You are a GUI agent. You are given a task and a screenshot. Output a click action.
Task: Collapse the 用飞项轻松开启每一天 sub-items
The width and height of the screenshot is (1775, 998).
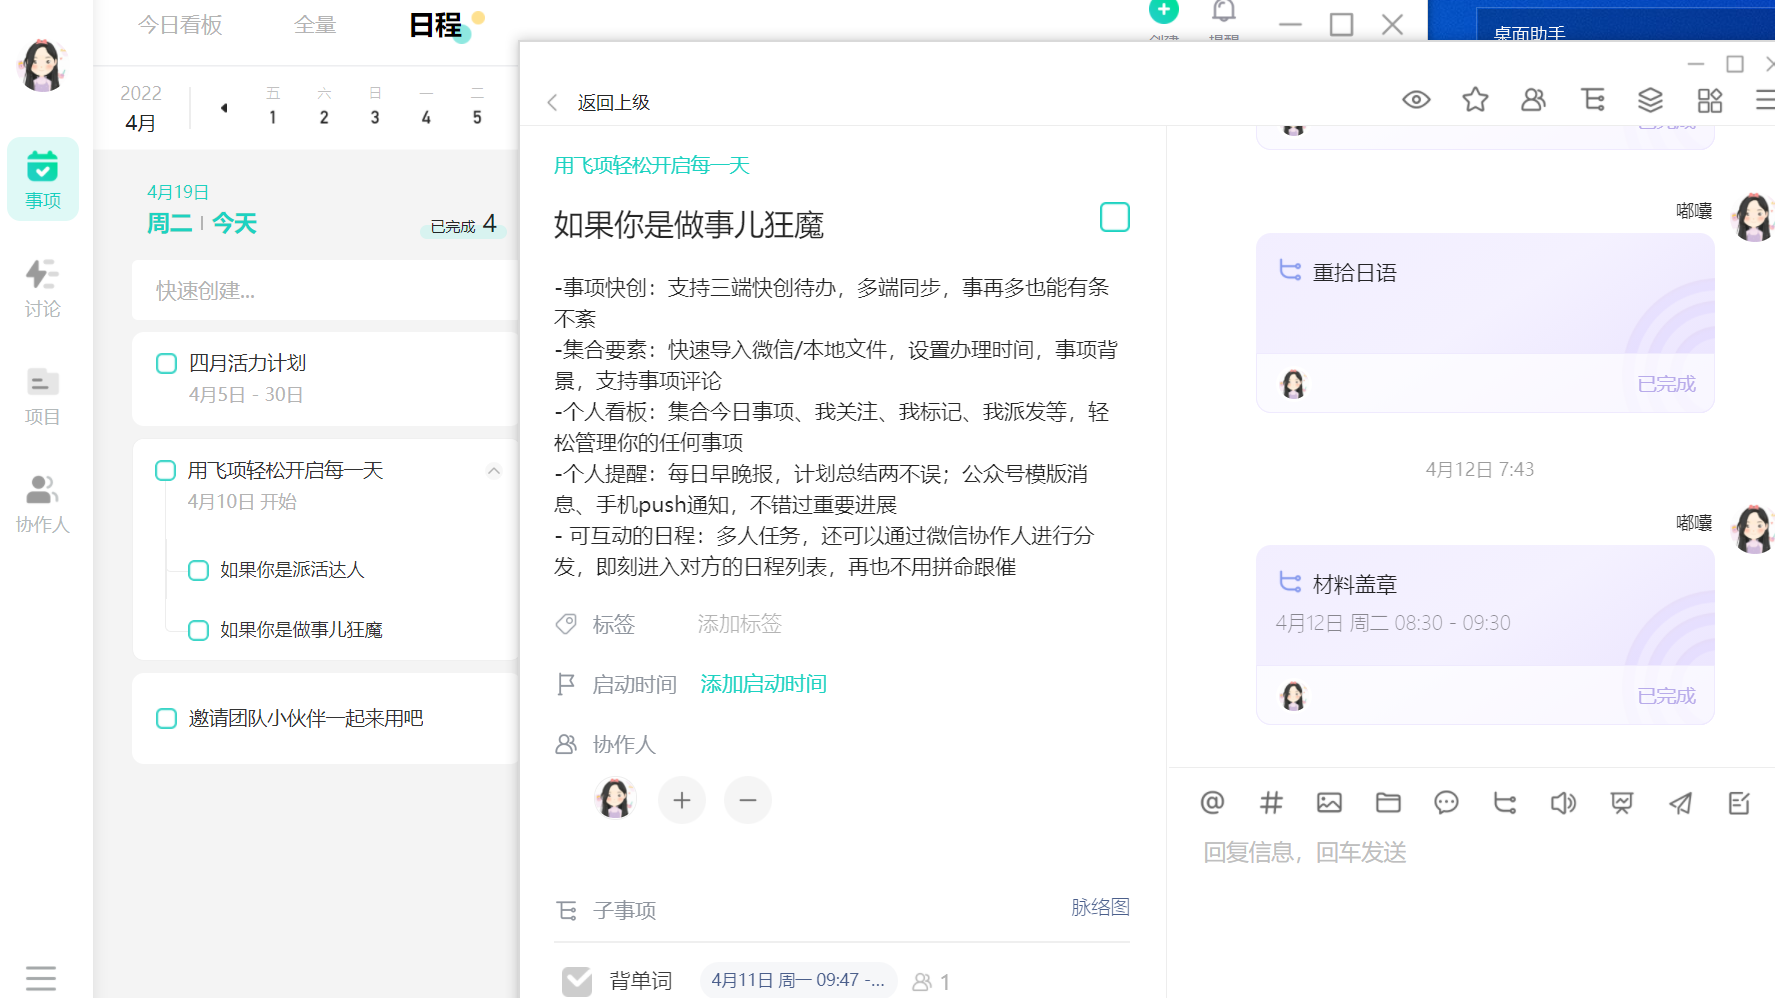pos(494,470)
